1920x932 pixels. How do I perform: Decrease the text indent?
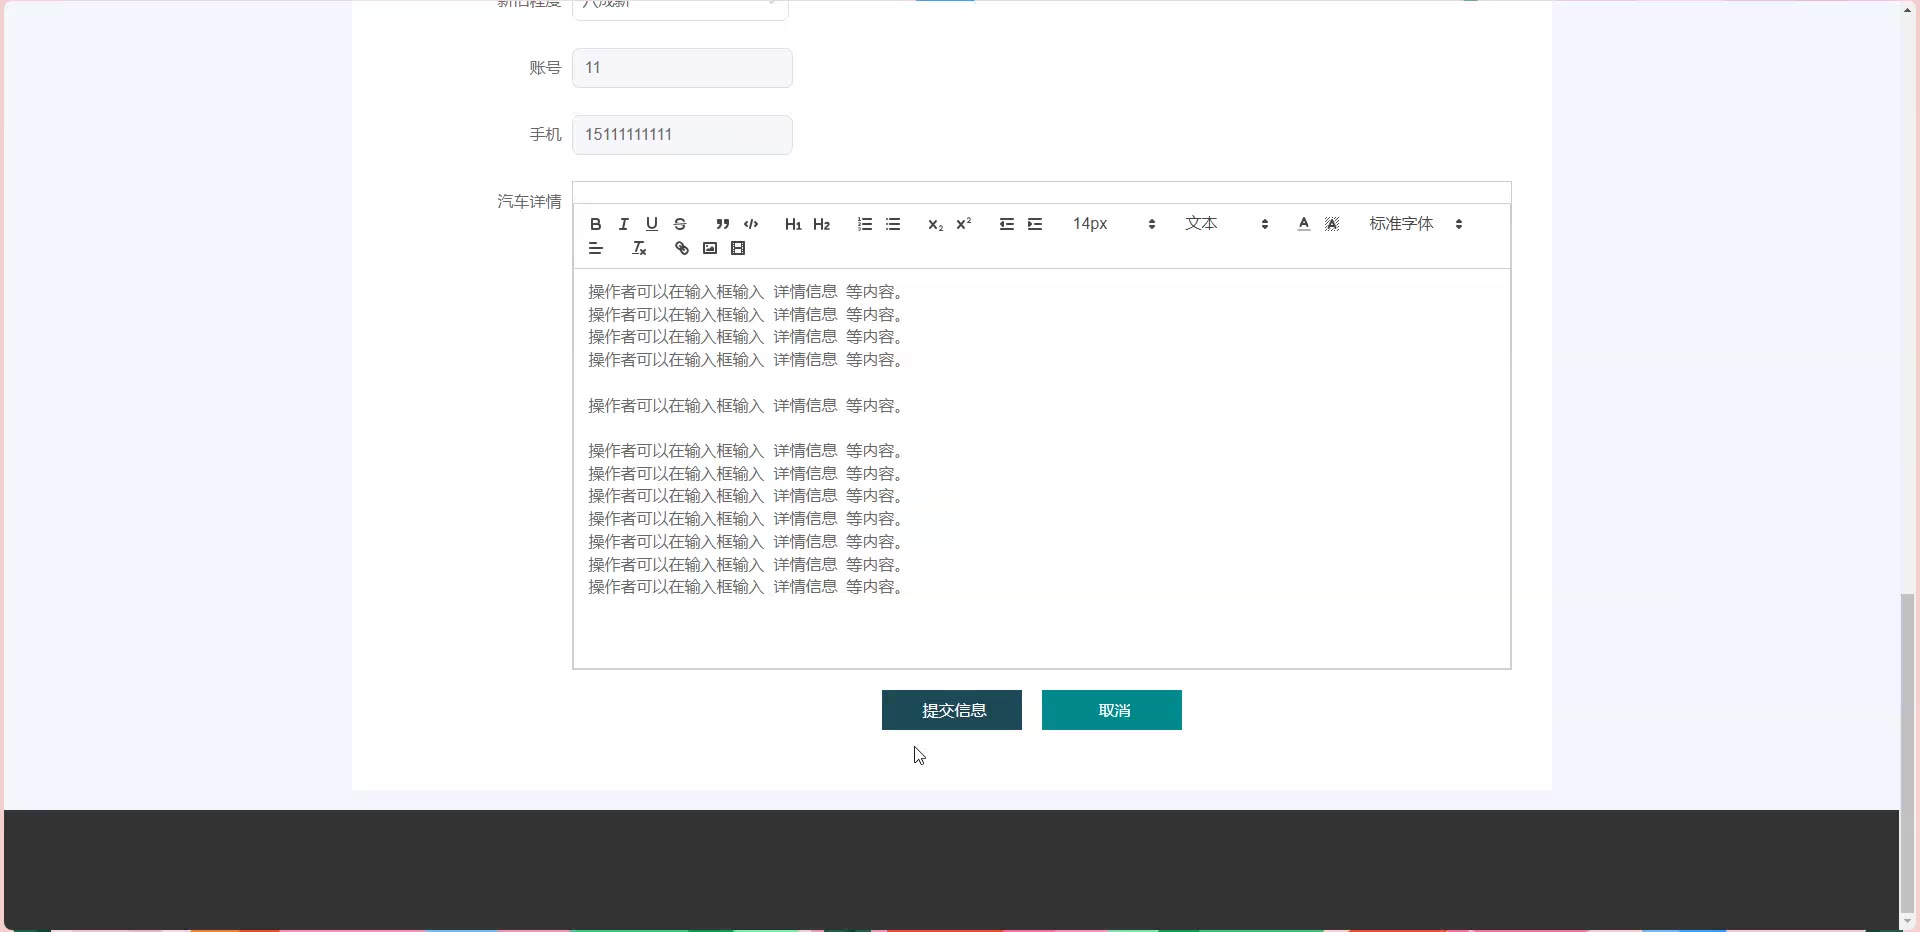[1006, 224]
